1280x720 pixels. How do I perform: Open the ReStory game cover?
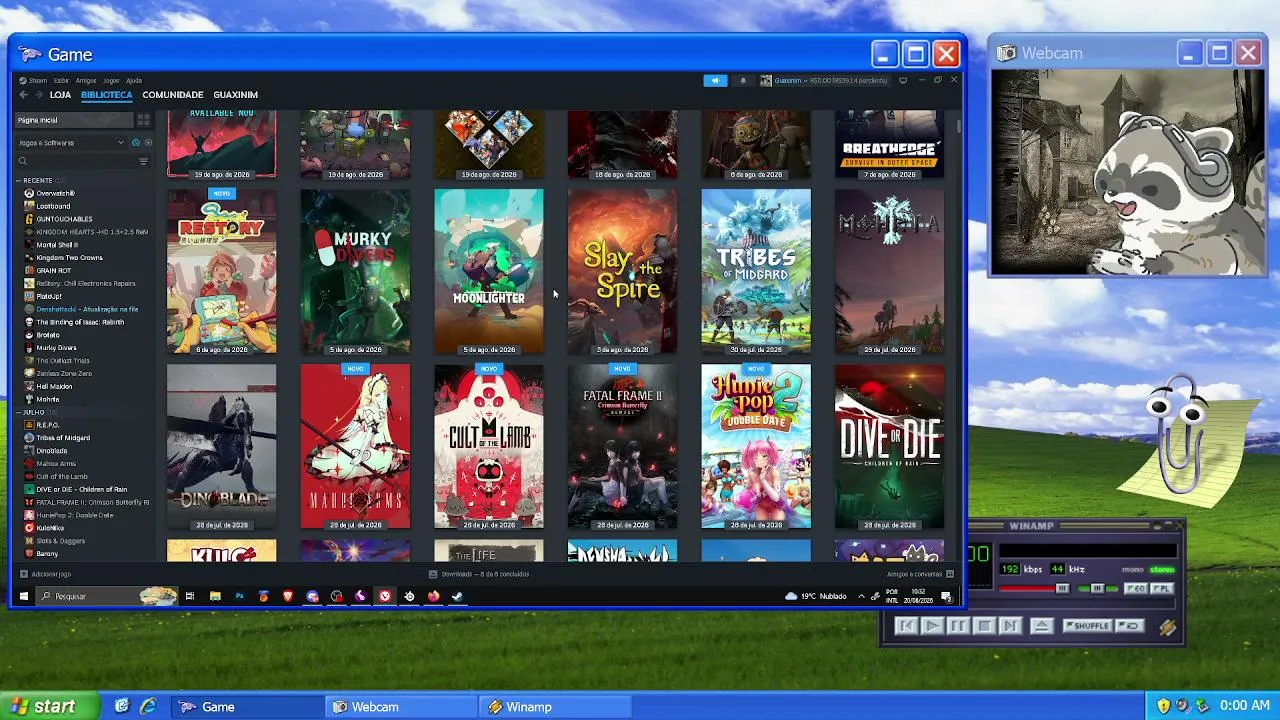pyautogui.click(x=222, y=271)
